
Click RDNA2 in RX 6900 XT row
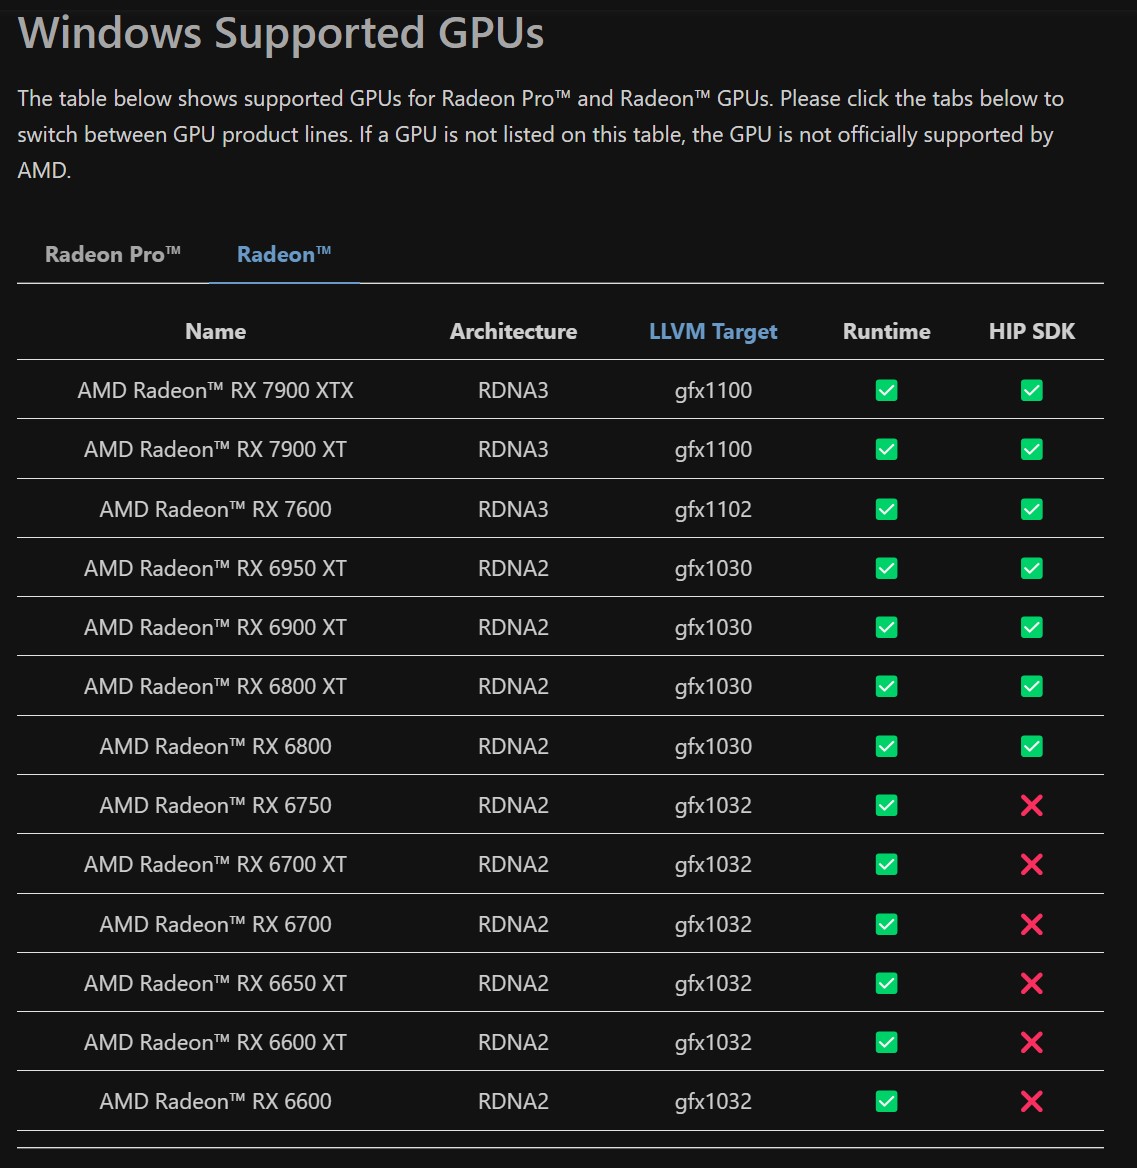point(513,627)
